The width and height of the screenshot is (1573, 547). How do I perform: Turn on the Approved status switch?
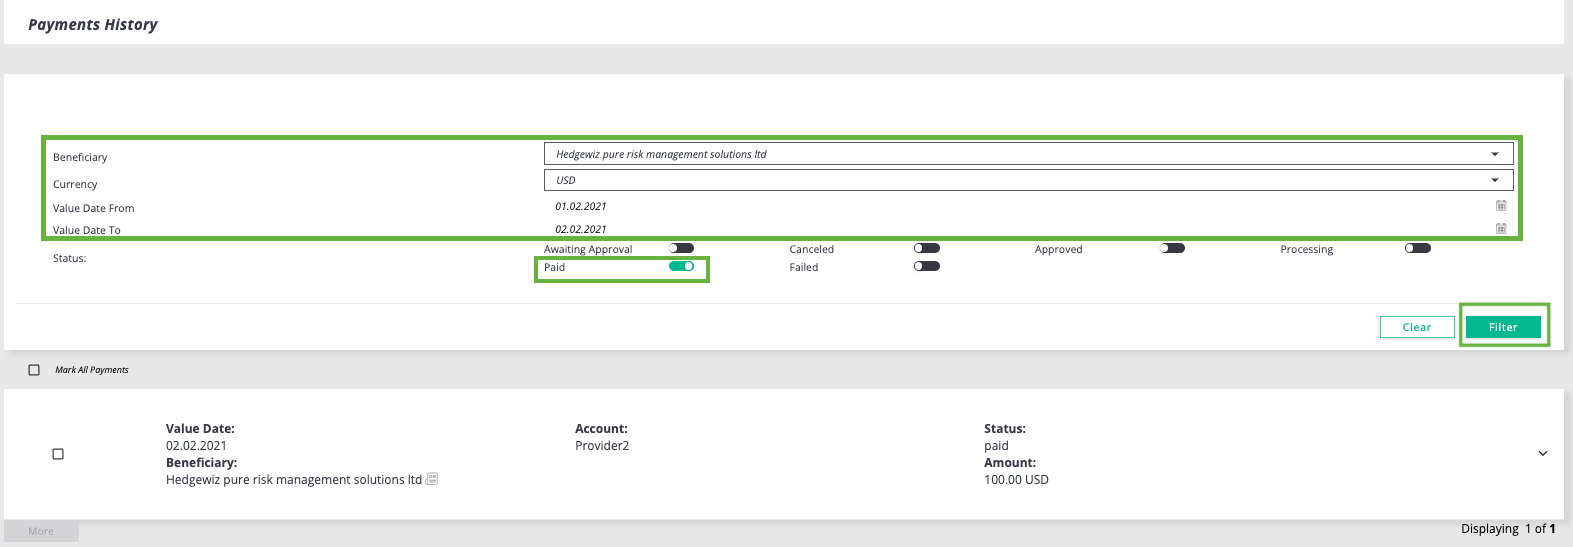click(1172, 248)
